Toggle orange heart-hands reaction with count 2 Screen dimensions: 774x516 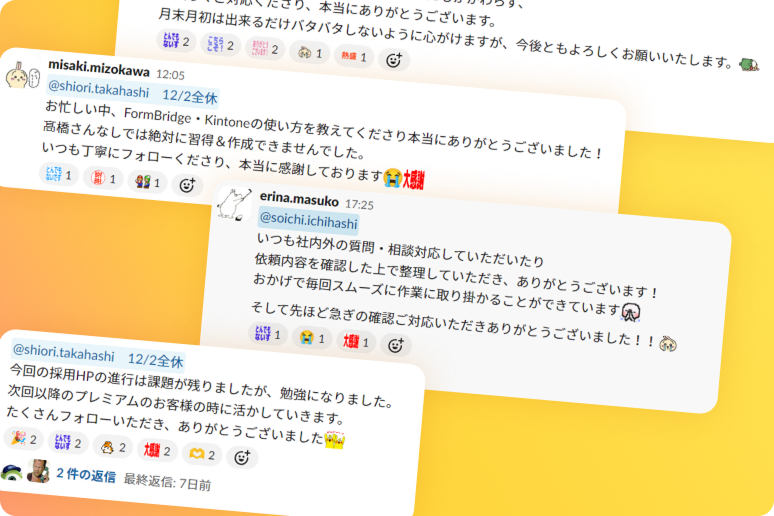[x=202, y=454]
